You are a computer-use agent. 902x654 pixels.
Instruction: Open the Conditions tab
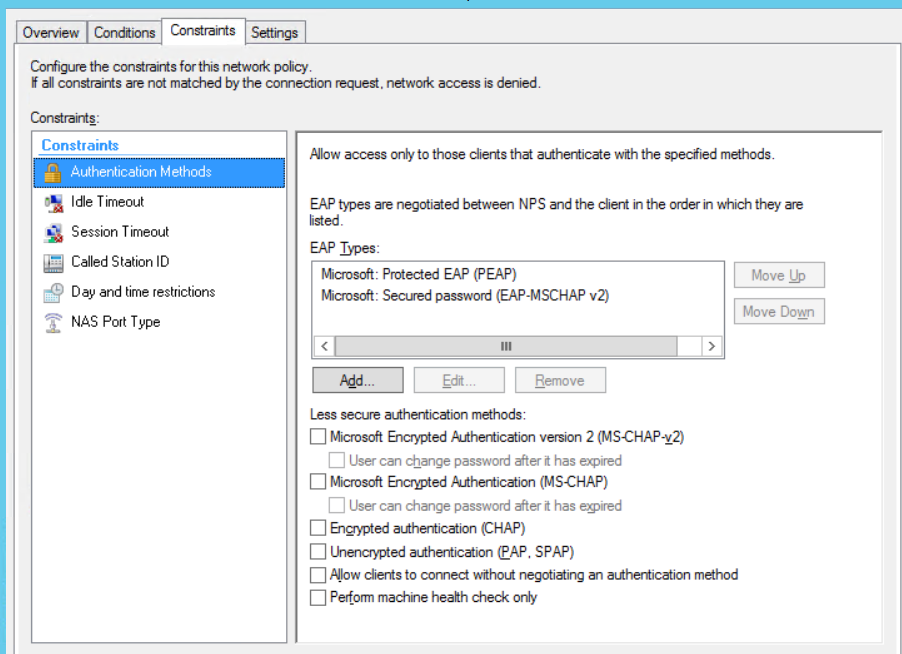124,32
